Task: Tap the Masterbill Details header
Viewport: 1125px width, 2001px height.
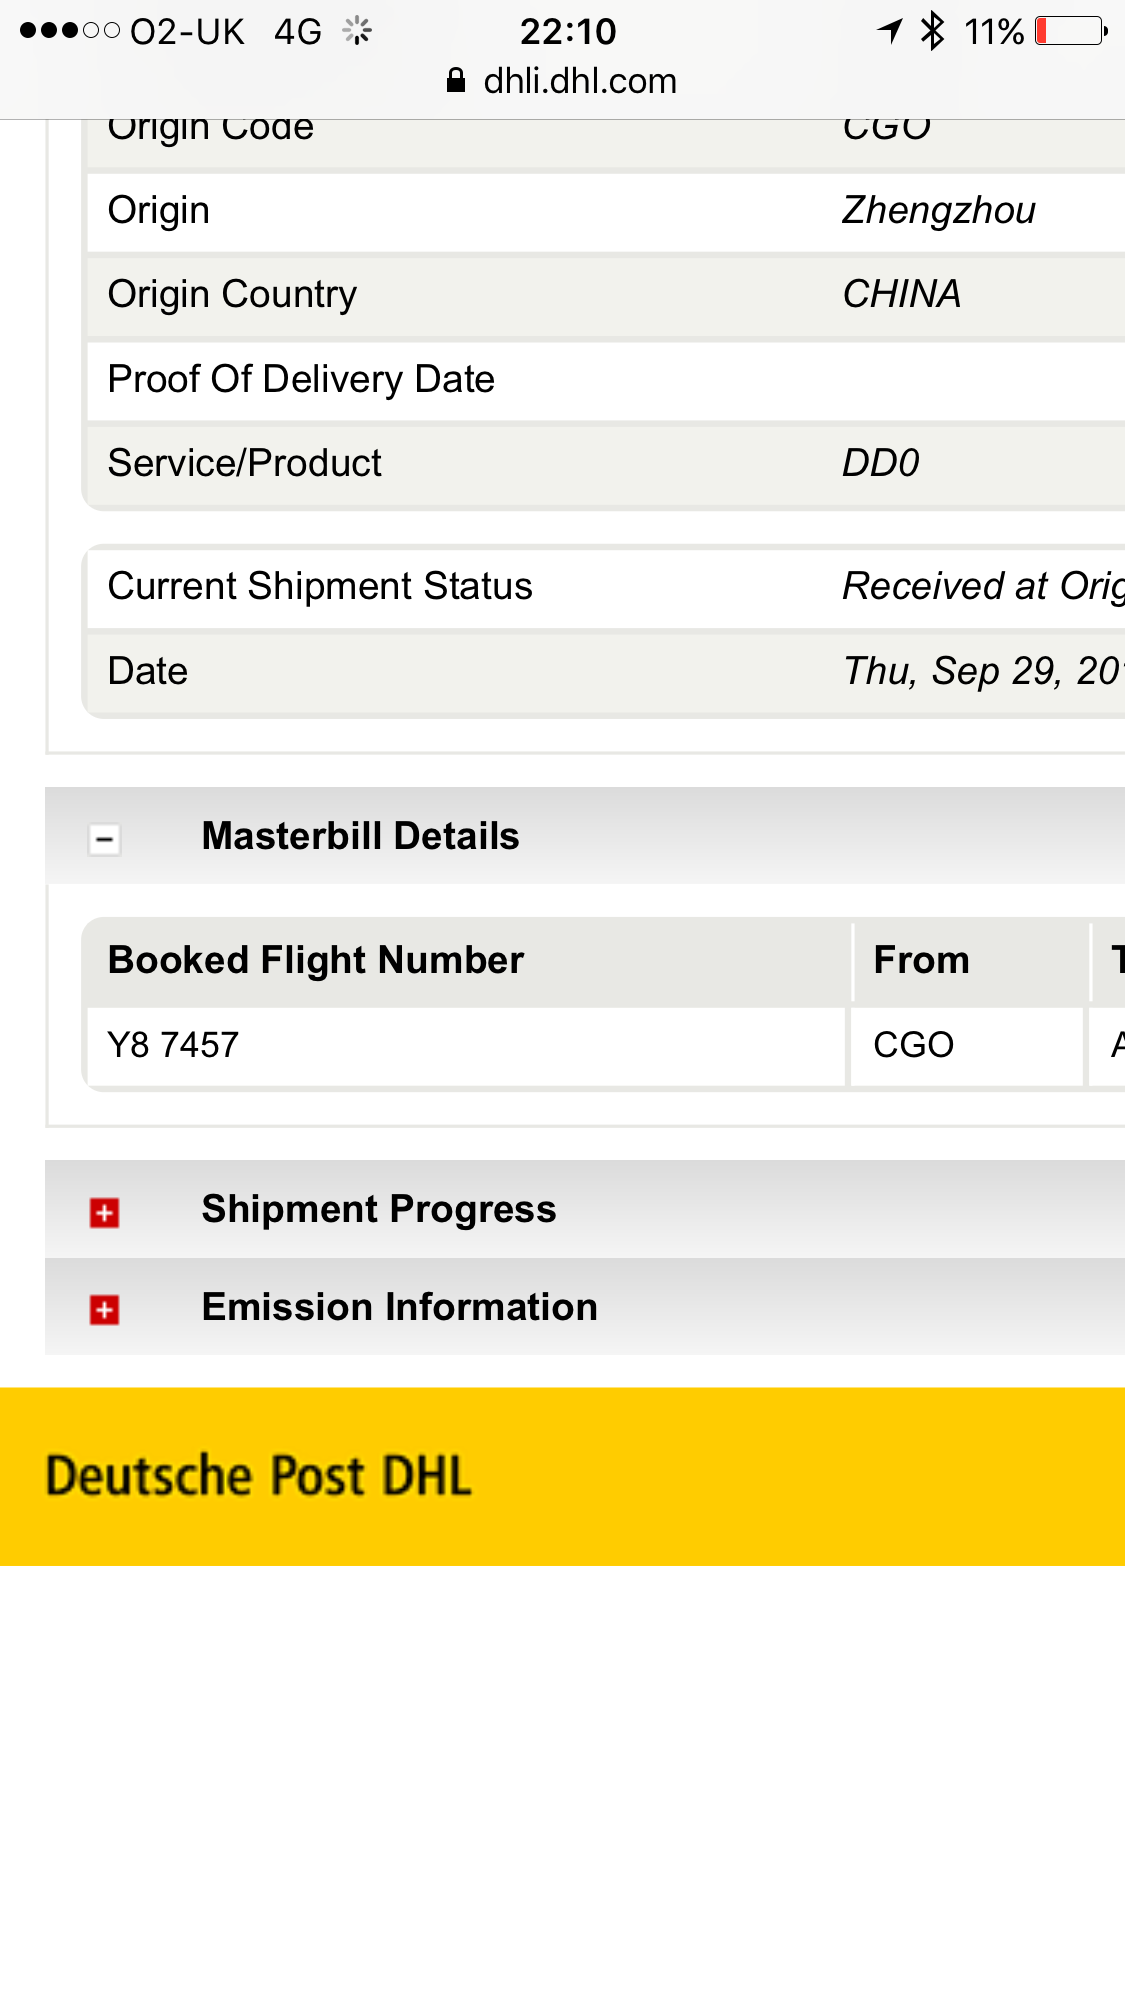Action: click(585, 836)
